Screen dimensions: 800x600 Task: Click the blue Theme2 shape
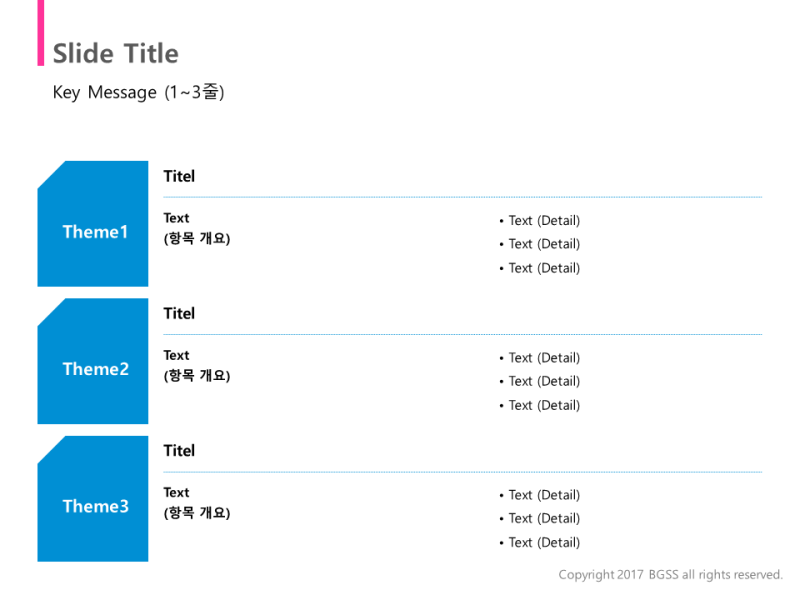93,361
